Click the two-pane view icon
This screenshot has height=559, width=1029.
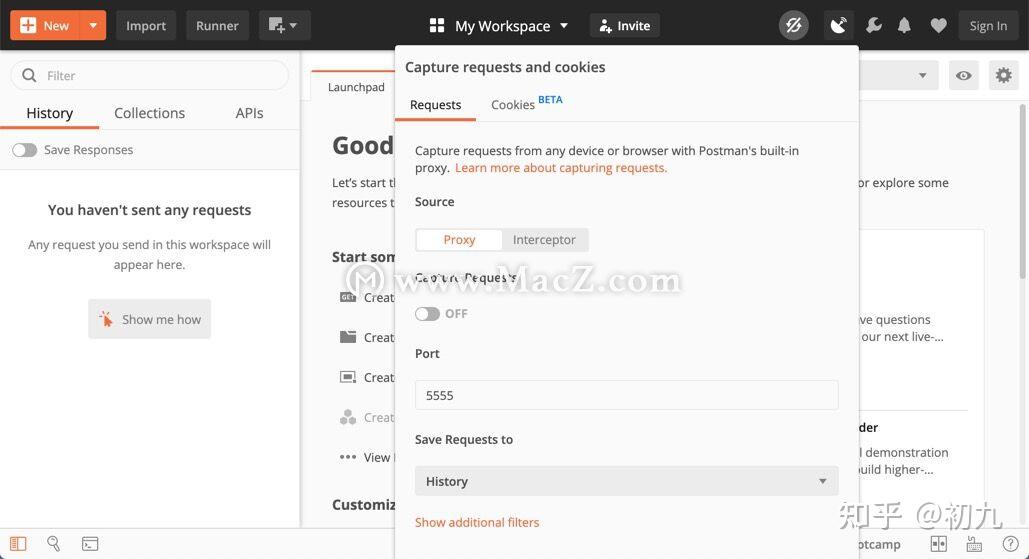[939, 544]
